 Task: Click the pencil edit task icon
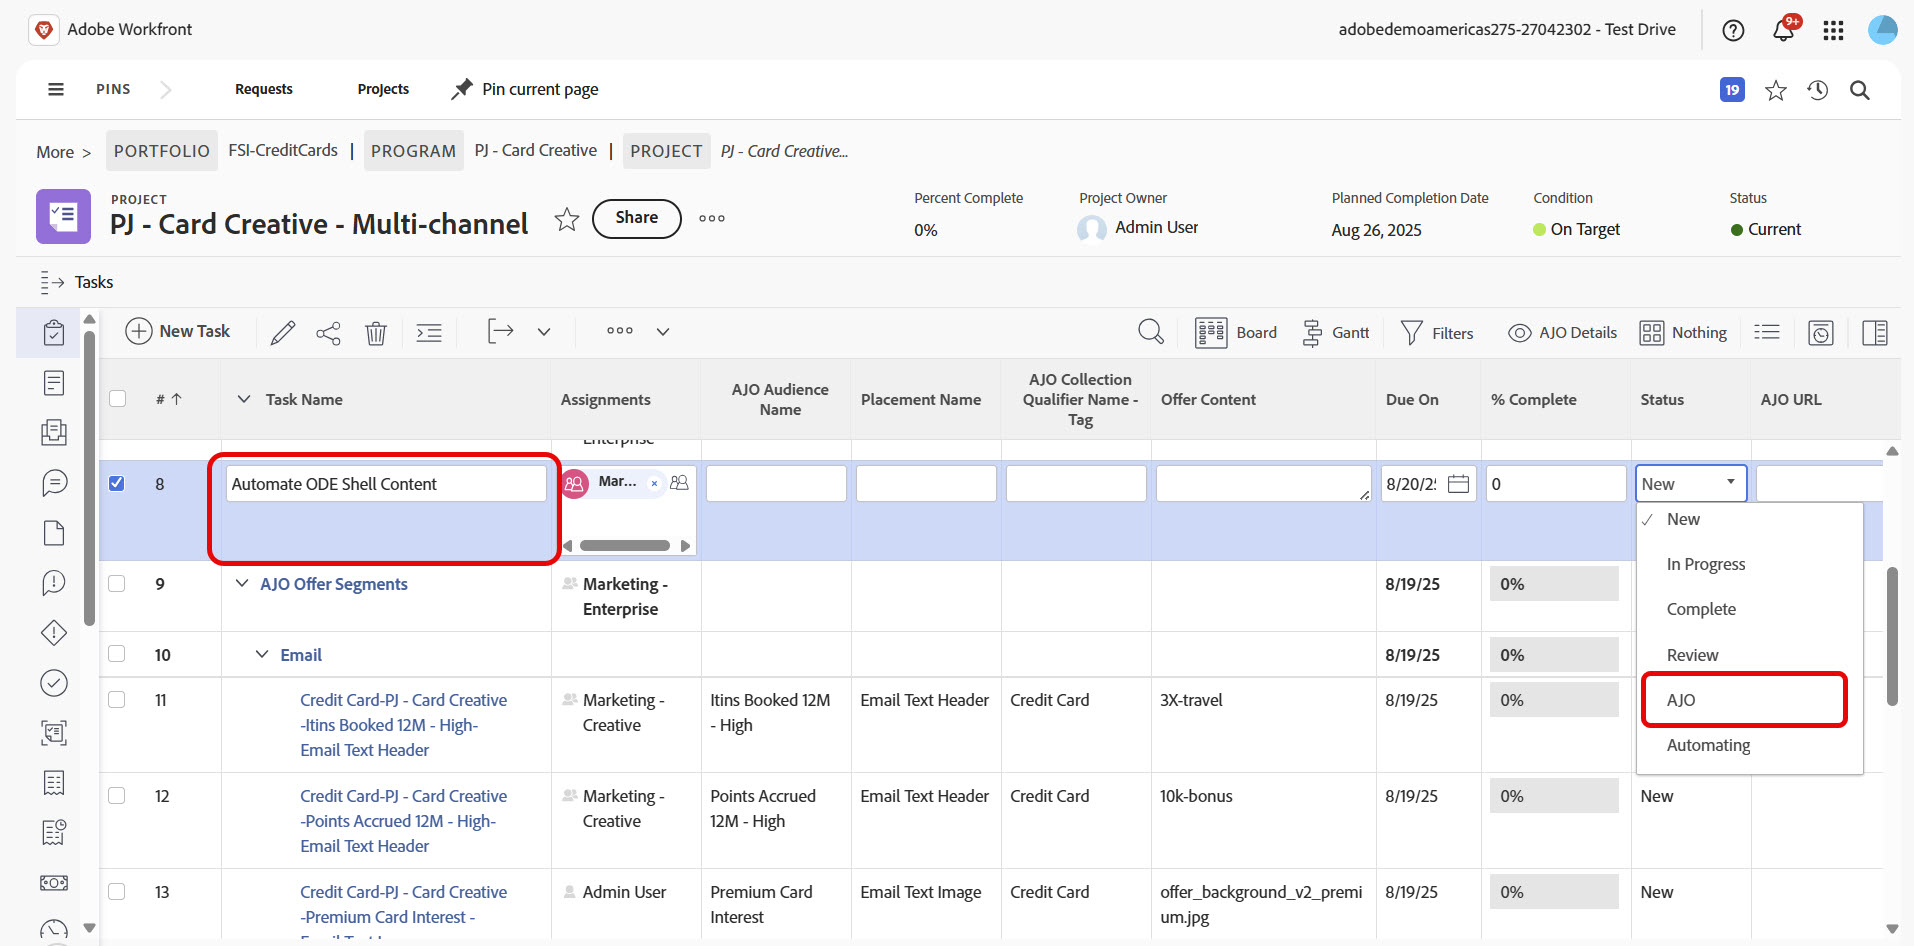[x=283, y=332]
